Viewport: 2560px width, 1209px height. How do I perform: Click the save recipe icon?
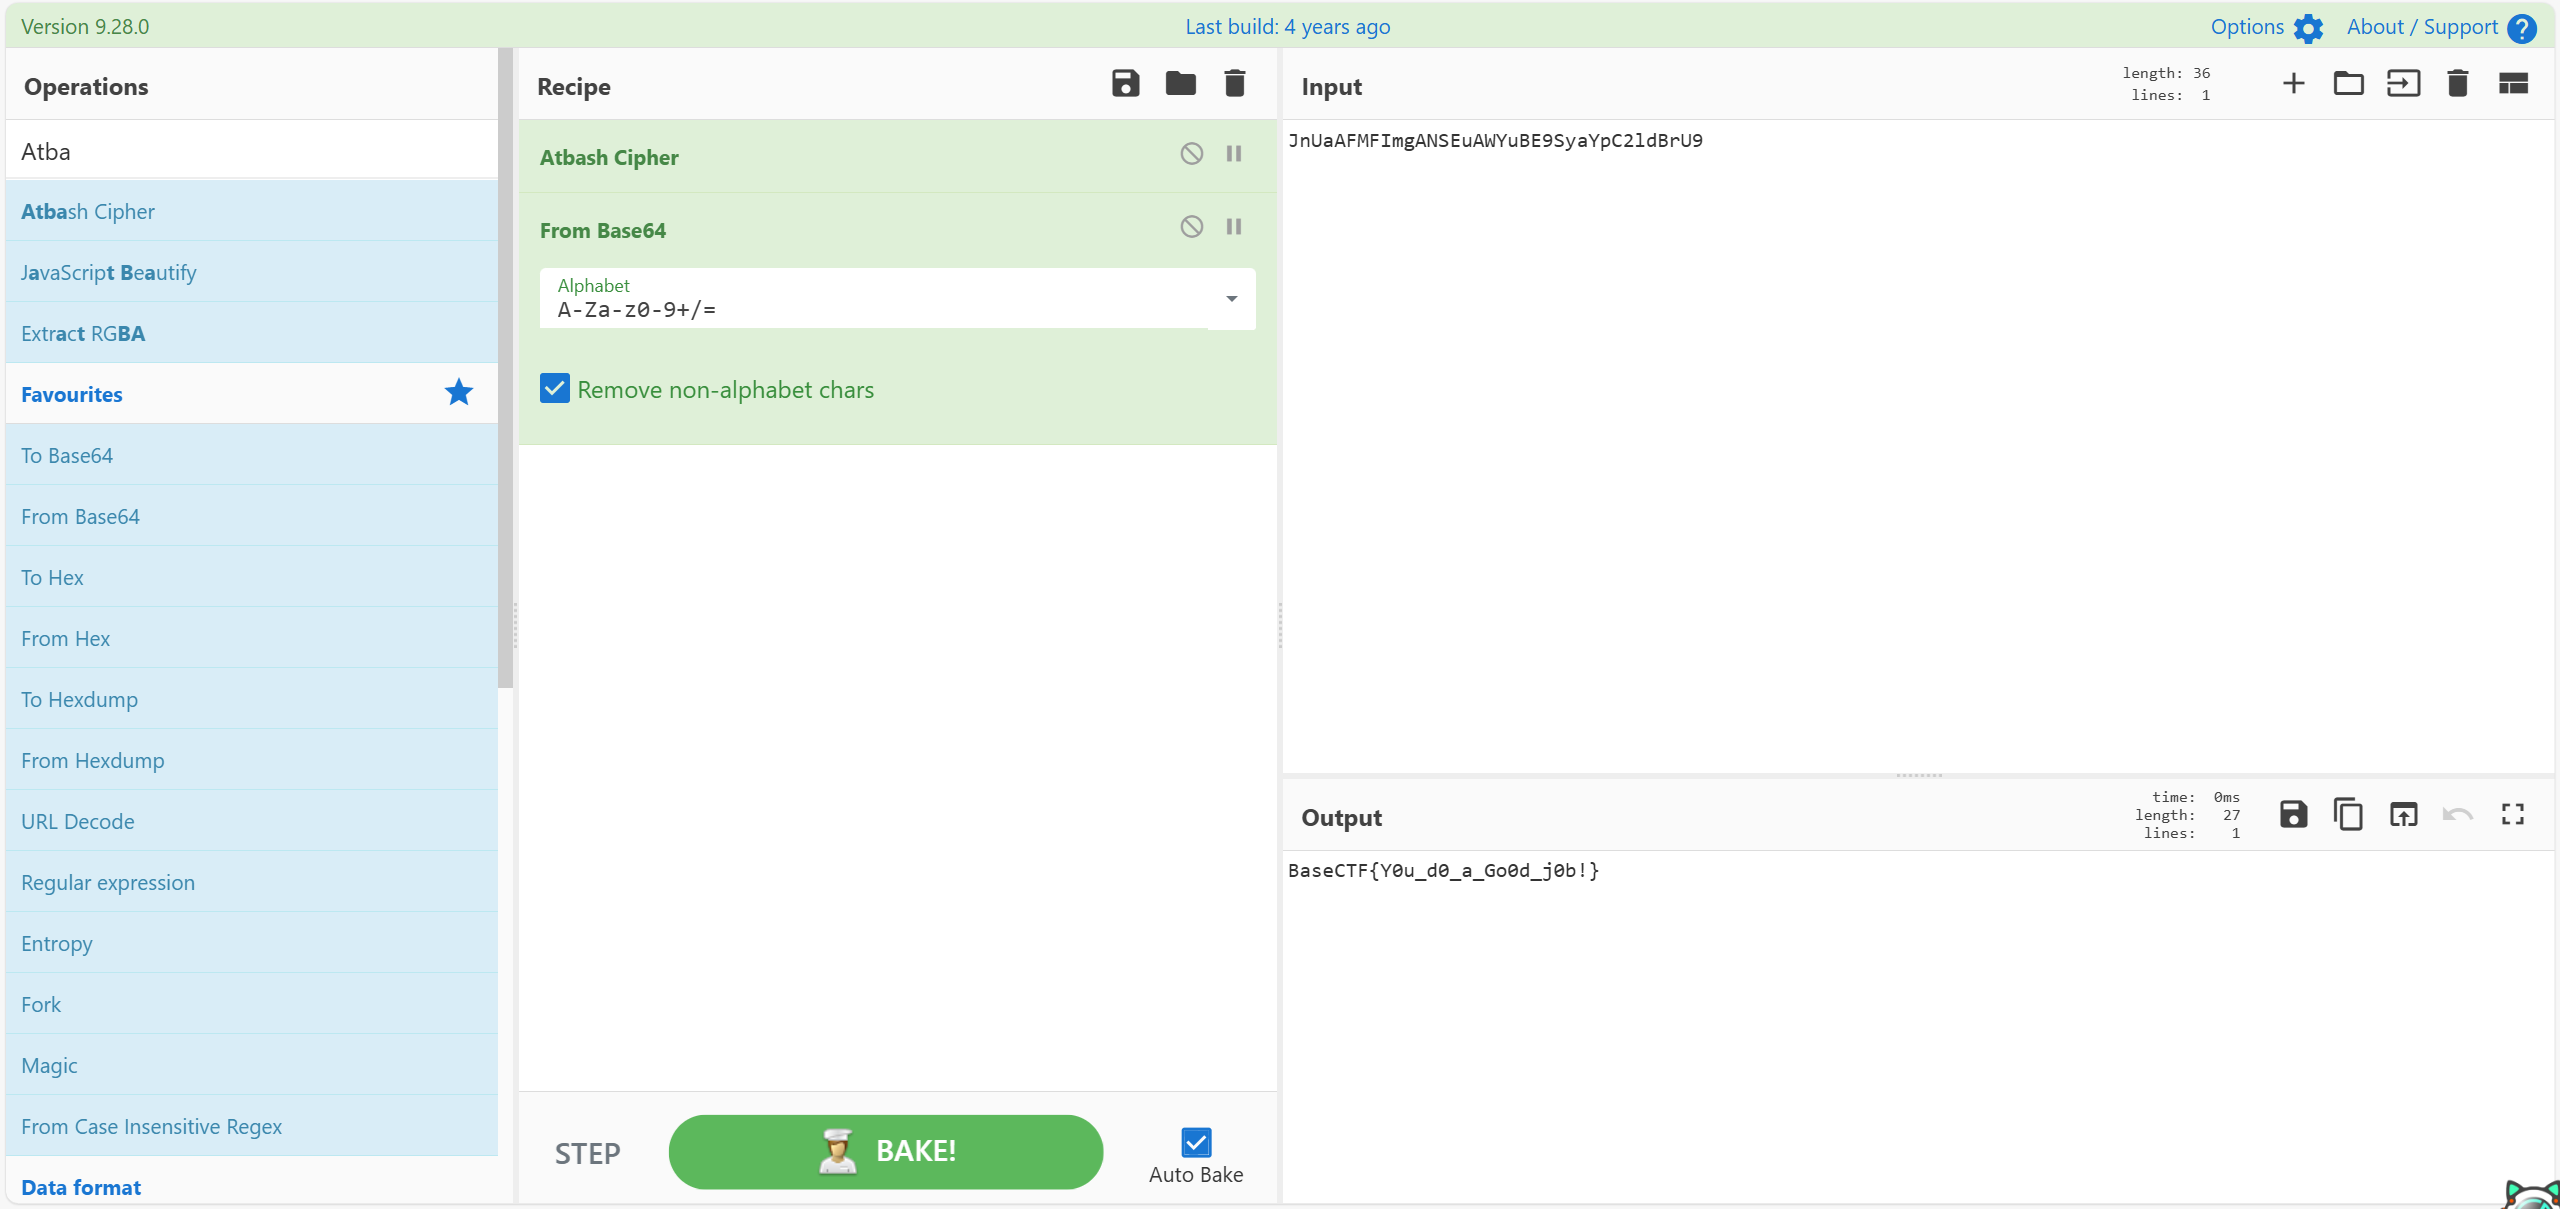(1125, 84)
